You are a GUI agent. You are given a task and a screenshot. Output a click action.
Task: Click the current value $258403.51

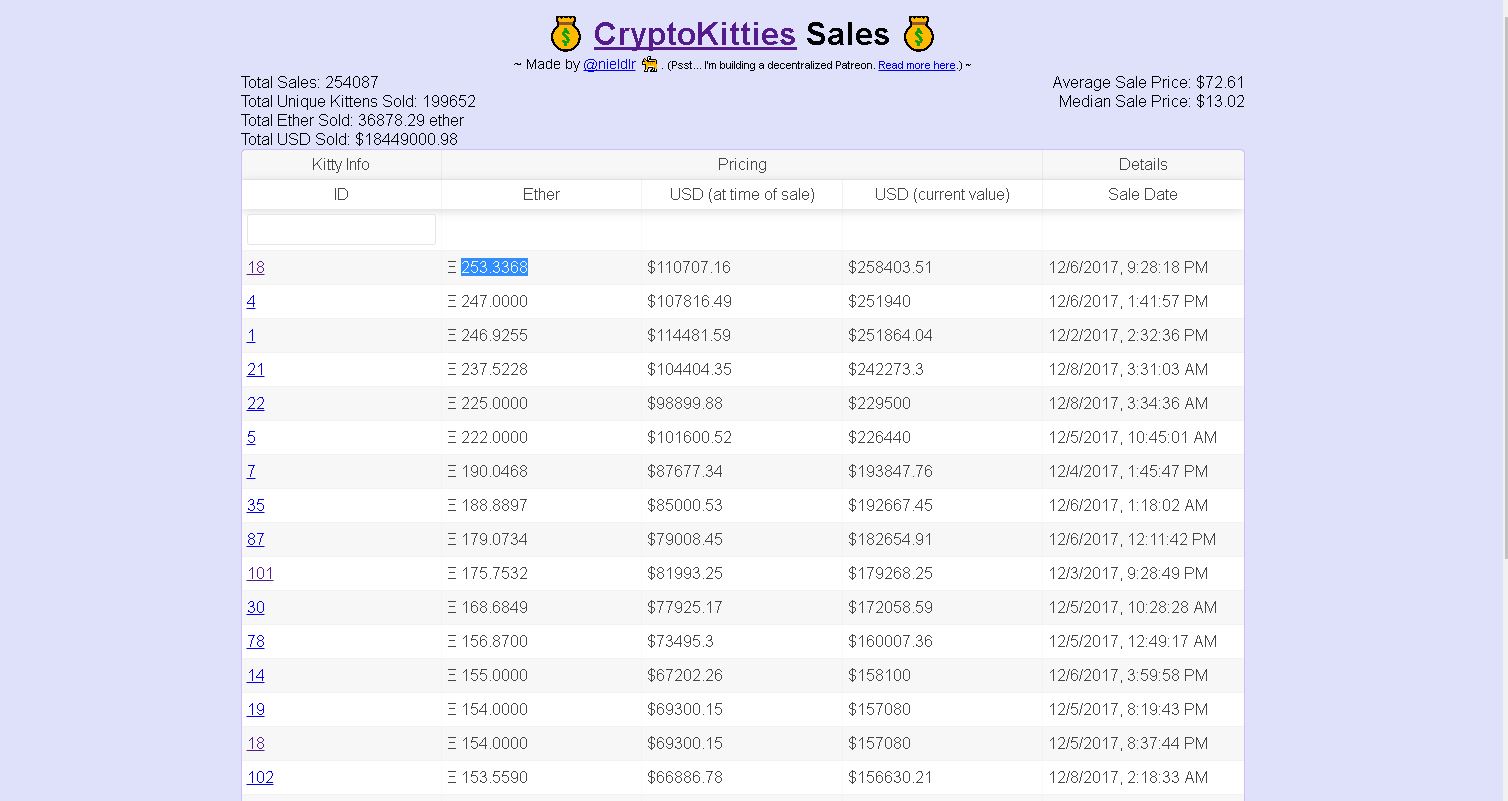(890, 267)
